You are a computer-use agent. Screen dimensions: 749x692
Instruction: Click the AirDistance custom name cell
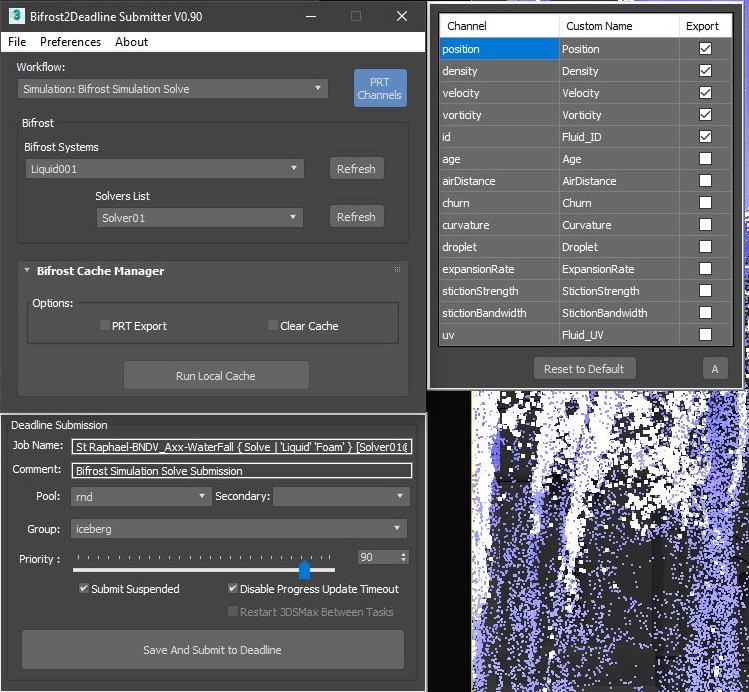point(619,181)
